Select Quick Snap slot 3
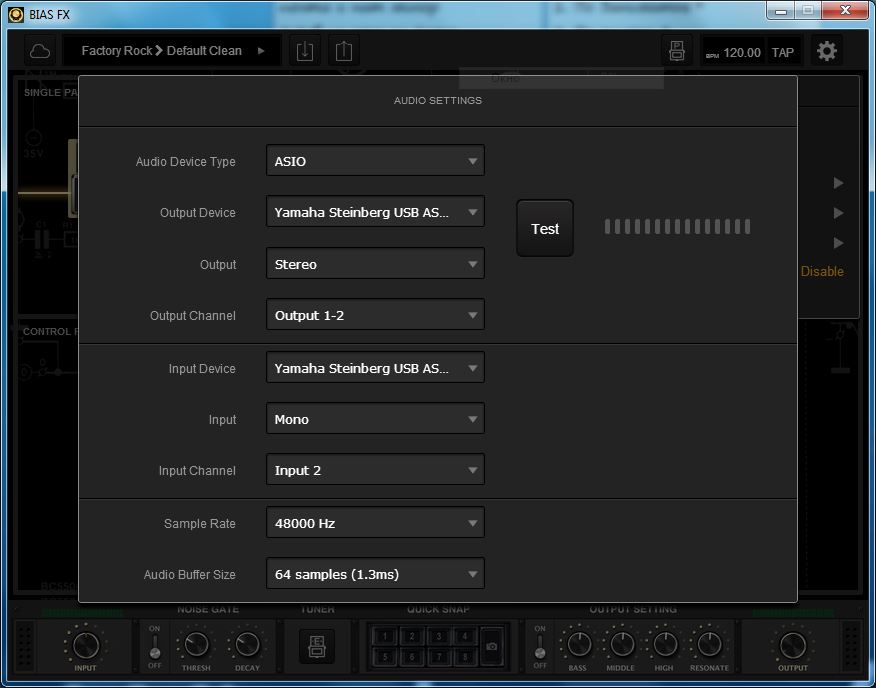876x688 pixels. click(439, 636)
